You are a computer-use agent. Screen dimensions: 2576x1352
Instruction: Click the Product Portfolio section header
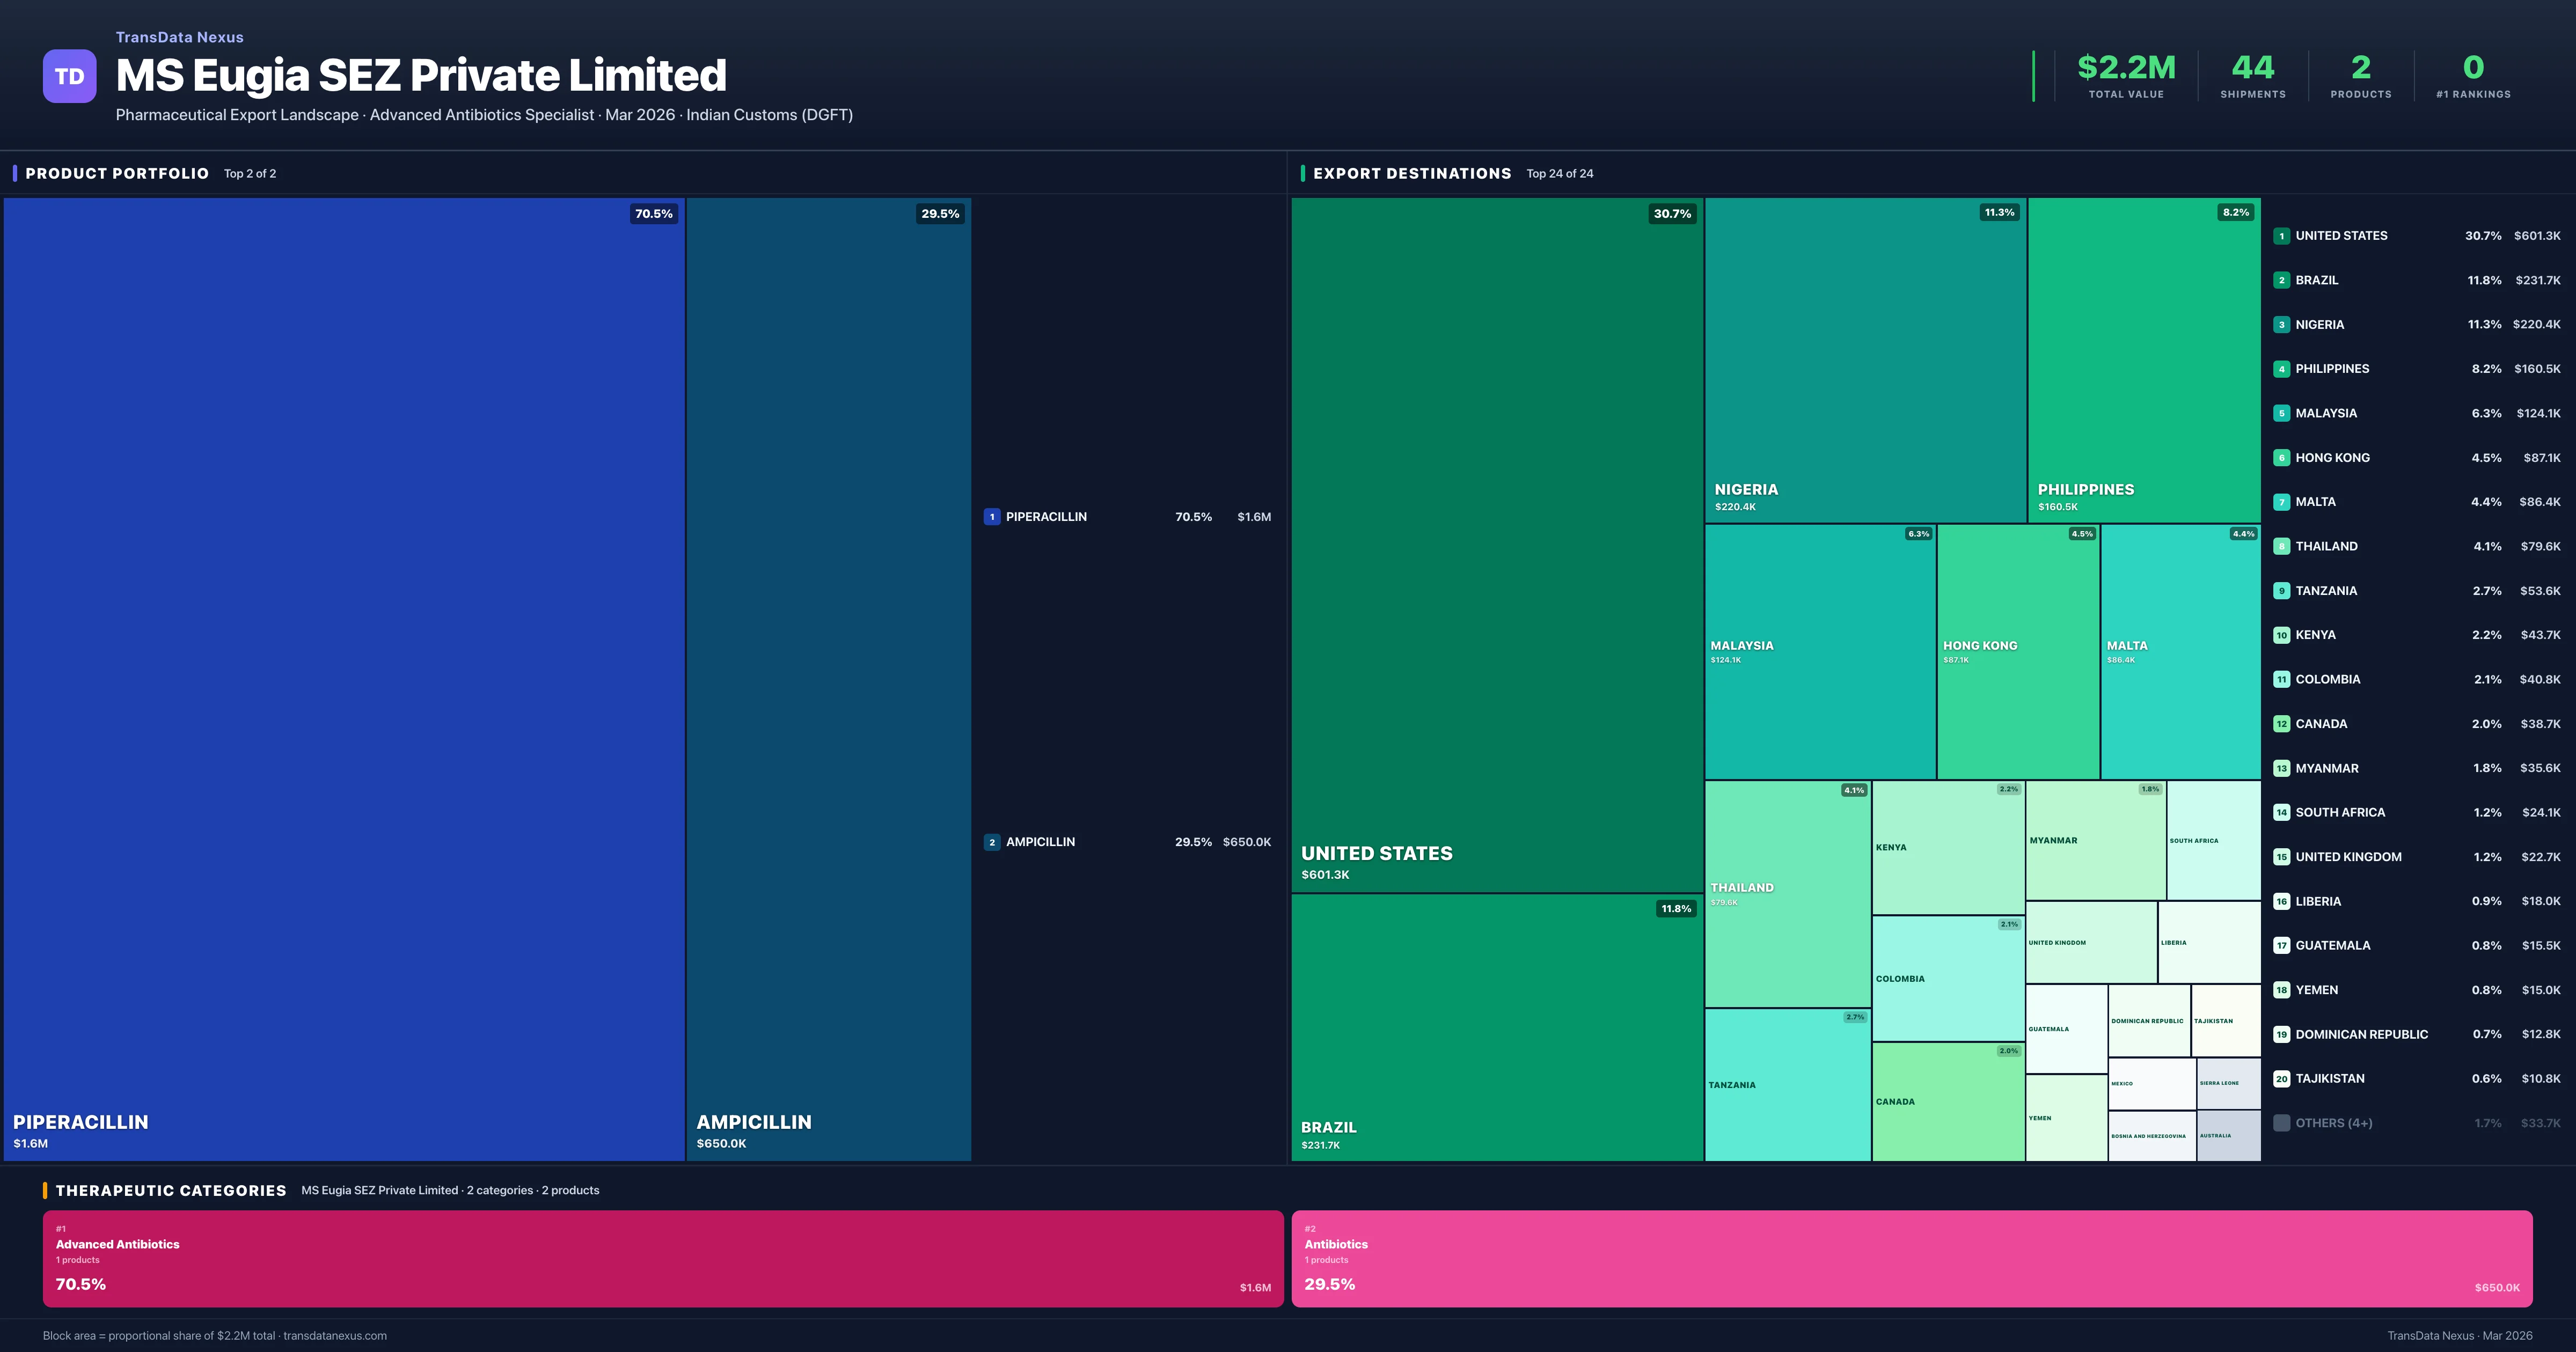click(x=117, y=173)
